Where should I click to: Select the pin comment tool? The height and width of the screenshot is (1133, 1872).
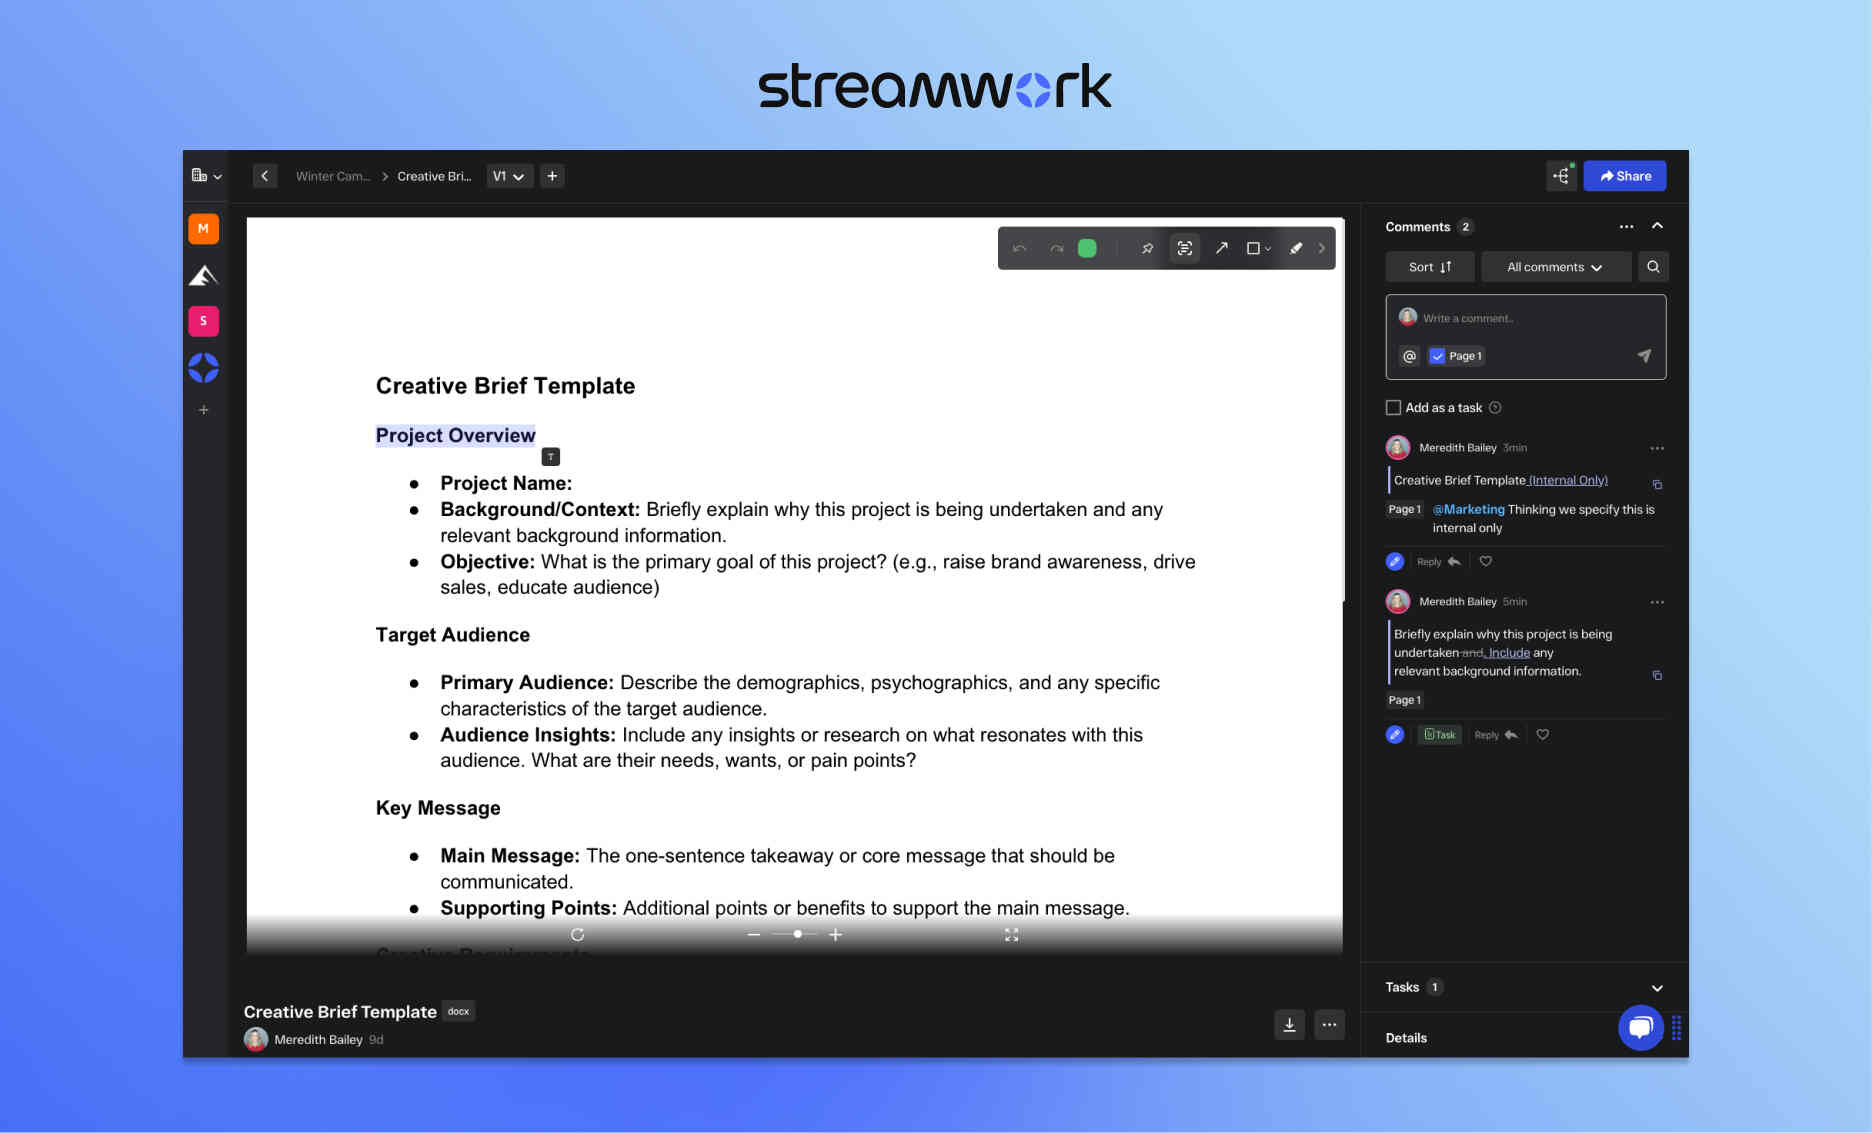[x=1146, y=248]
